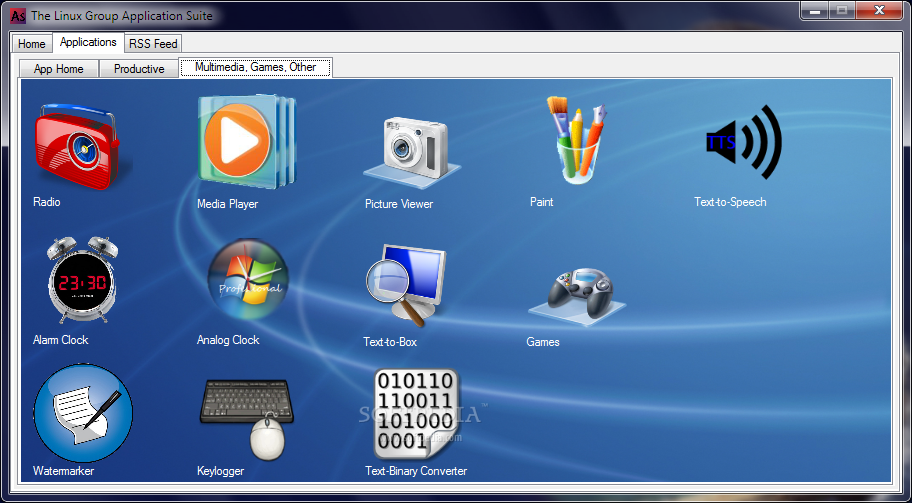
Task: Open the Text-to-Box monitor icon
Action: (x=406, y=286)
